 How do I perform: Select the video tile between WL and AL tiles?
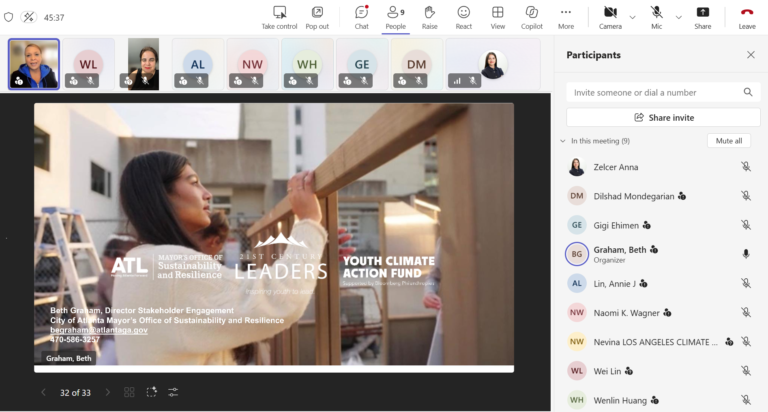143,64
